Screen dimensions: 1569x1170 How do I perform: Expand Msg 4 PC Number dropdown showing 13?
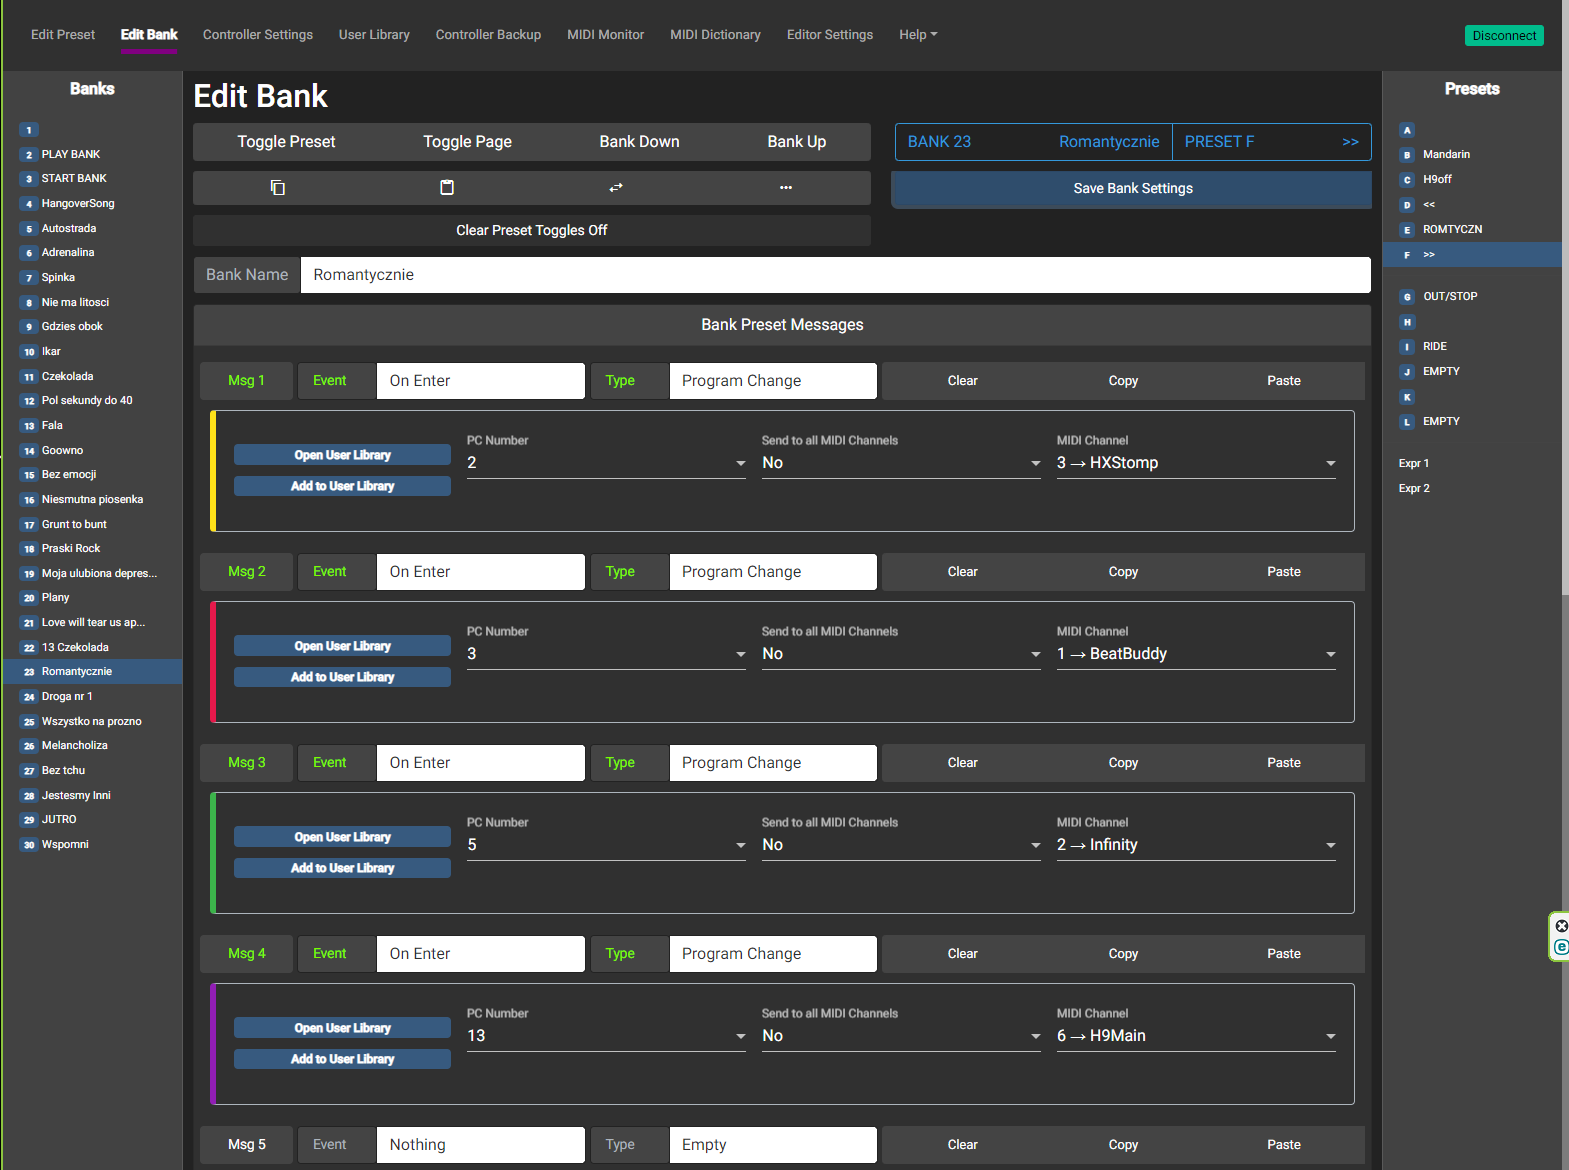tap(606, 1036)
